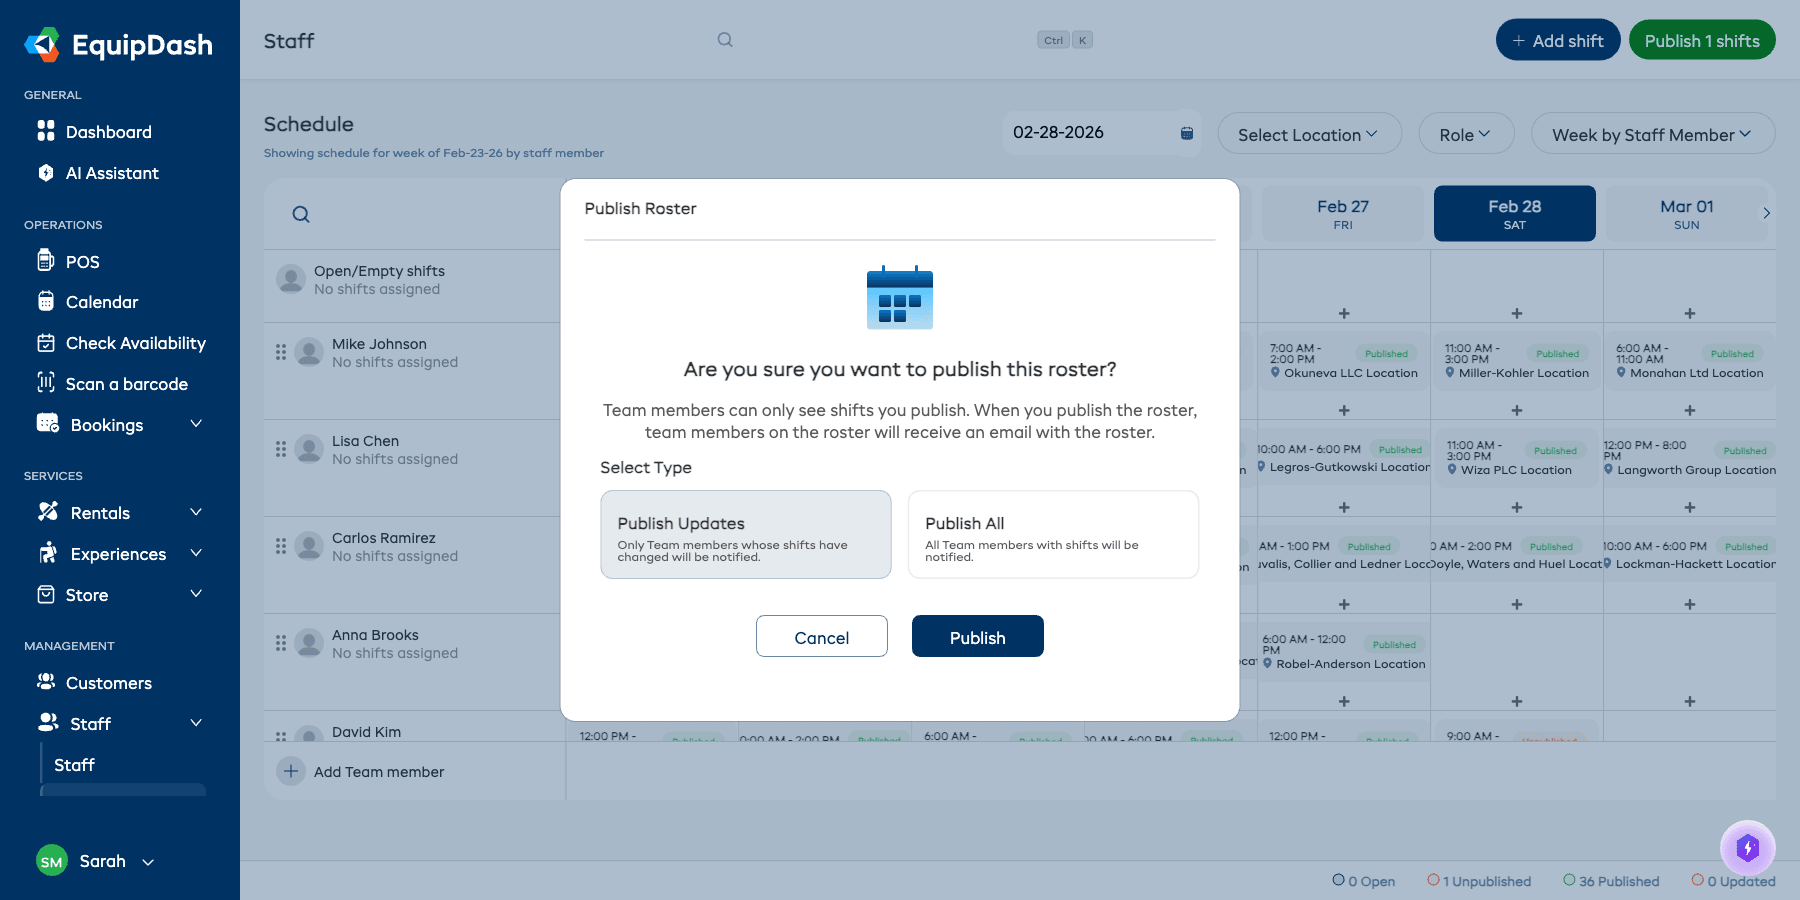The image size is (1800, 900).
Task: Choose the Publish All option
Action: (x=1052, y=534)
